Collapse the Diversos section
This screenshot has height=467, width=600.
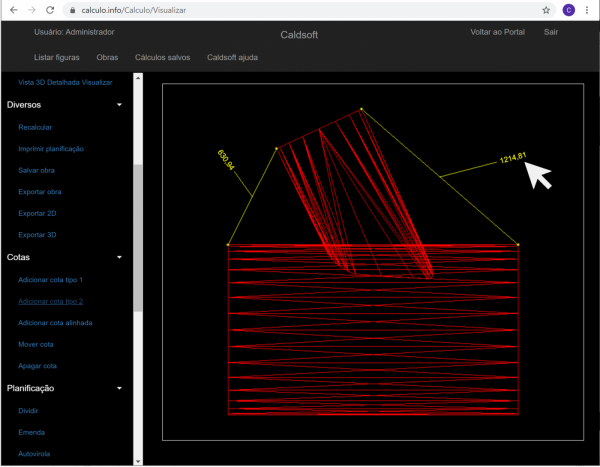pyautogui.click(x=119, y=104)
